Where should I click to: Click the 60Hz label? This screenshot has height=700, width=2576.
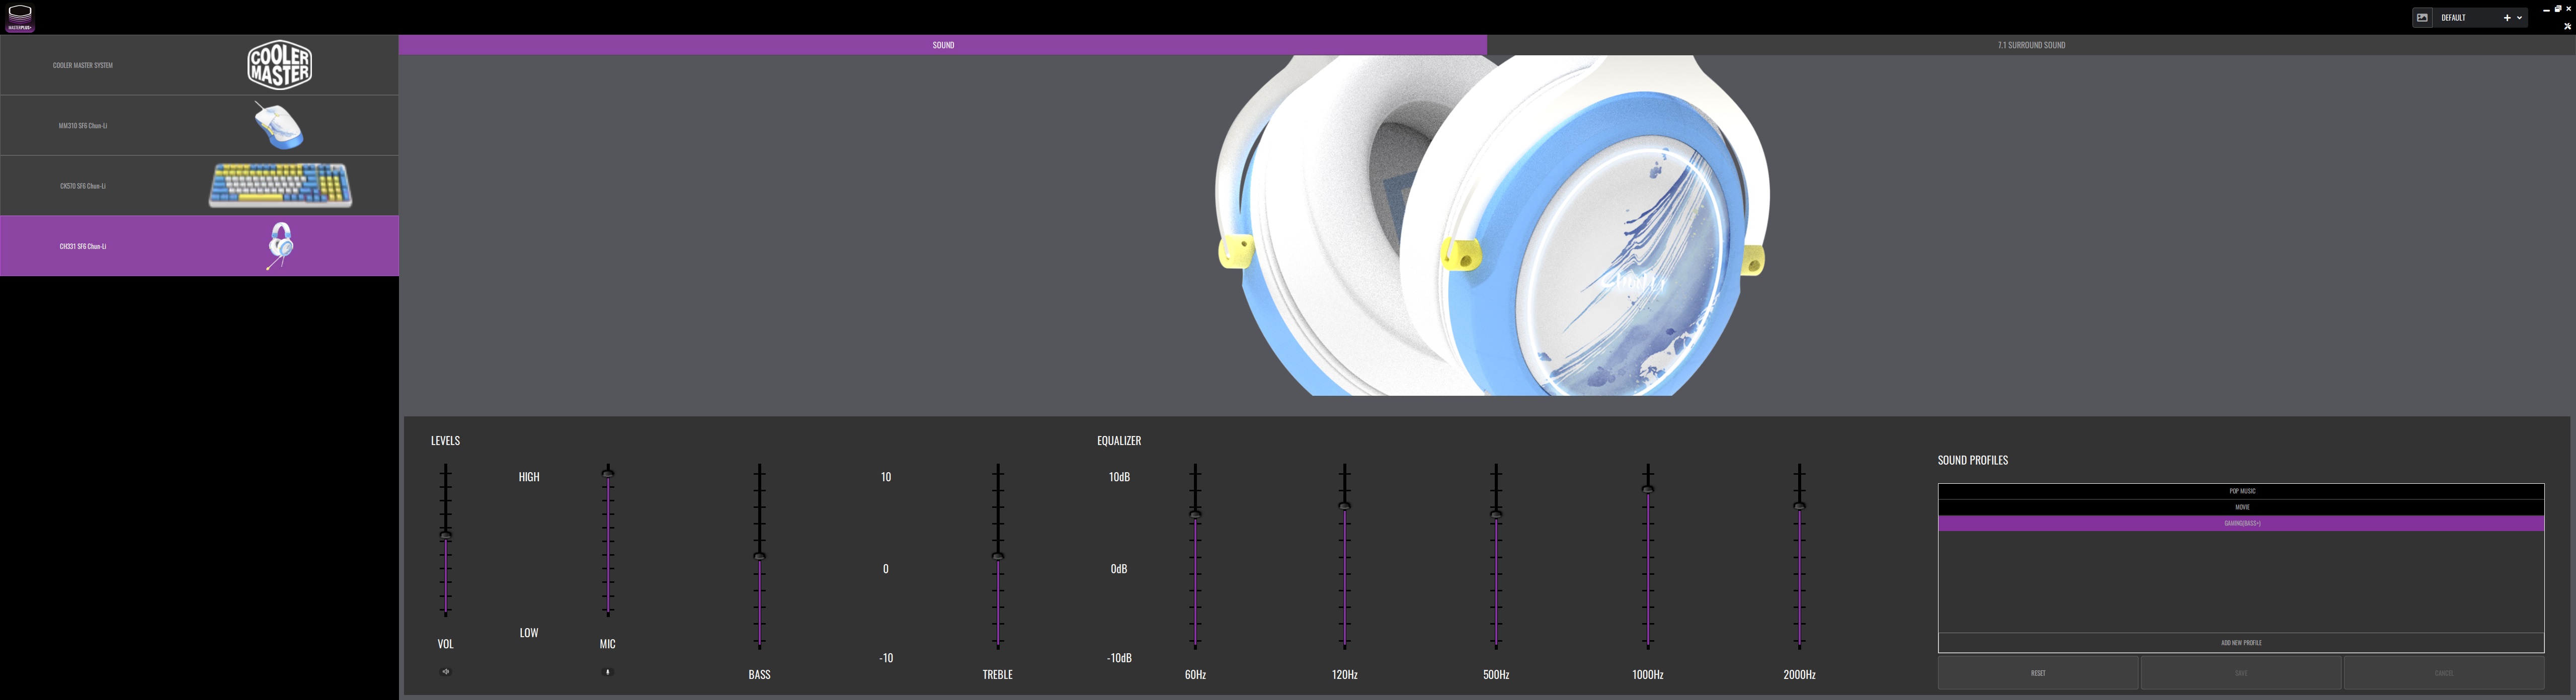(x=1195, y=675)
